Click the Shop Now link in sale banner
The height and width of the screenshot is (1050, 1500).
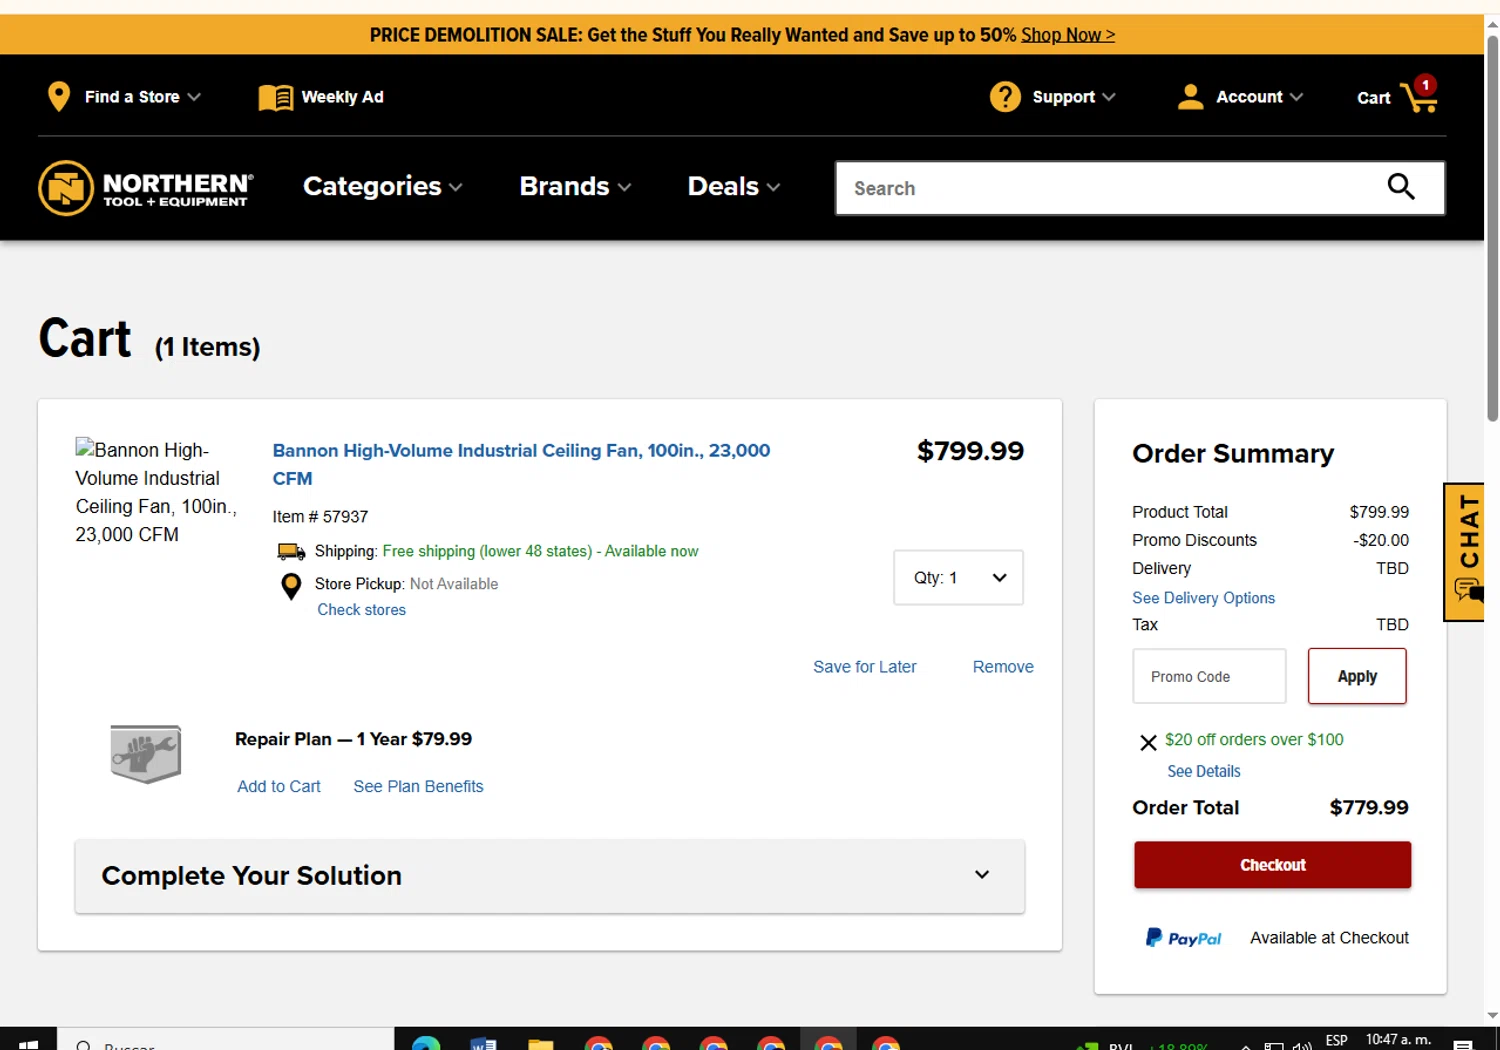(x=1067, y=35)
